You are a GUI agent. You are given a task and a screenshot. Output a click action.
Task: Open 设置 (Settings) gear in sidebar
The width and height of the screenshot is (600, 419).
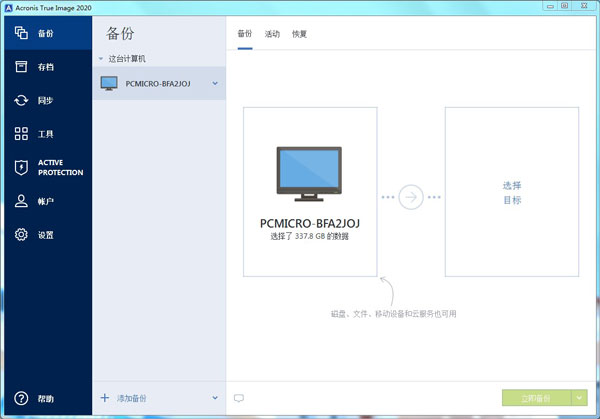(x=45, y=235)
